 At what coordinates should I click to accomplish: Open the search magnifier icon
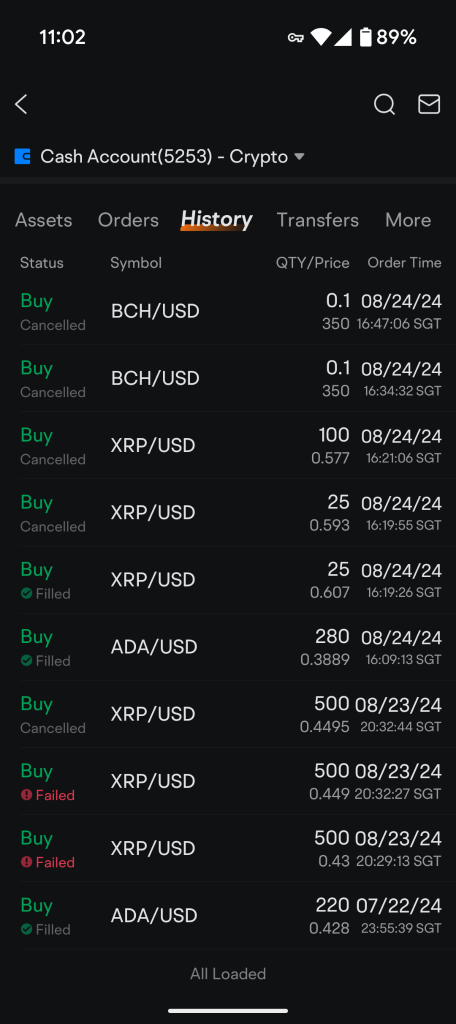pos(384,104)
